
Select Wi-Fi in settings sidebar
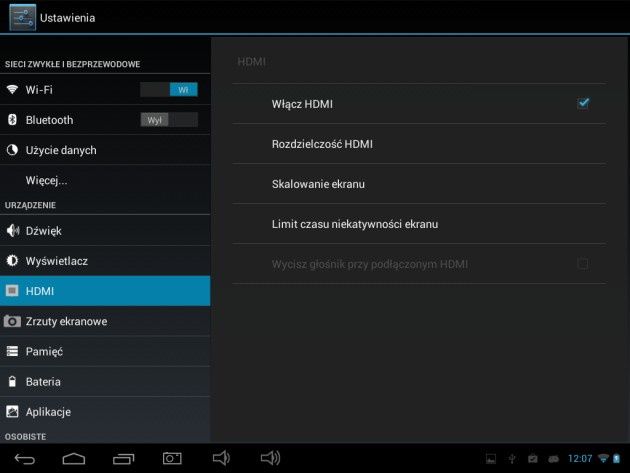105,89
